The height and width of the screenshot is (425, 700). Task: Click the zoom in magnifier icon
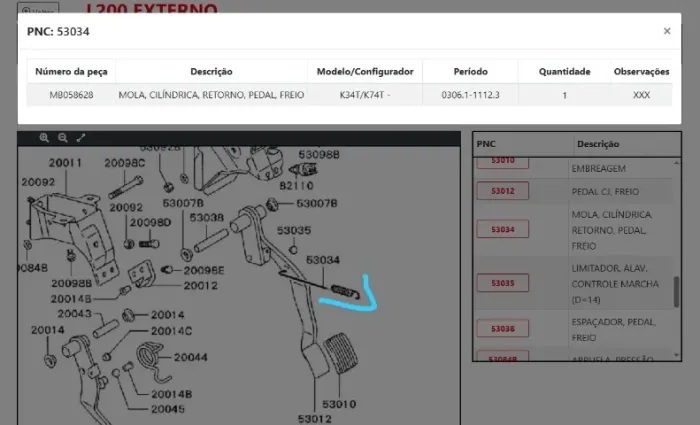(x=45, y=138)
